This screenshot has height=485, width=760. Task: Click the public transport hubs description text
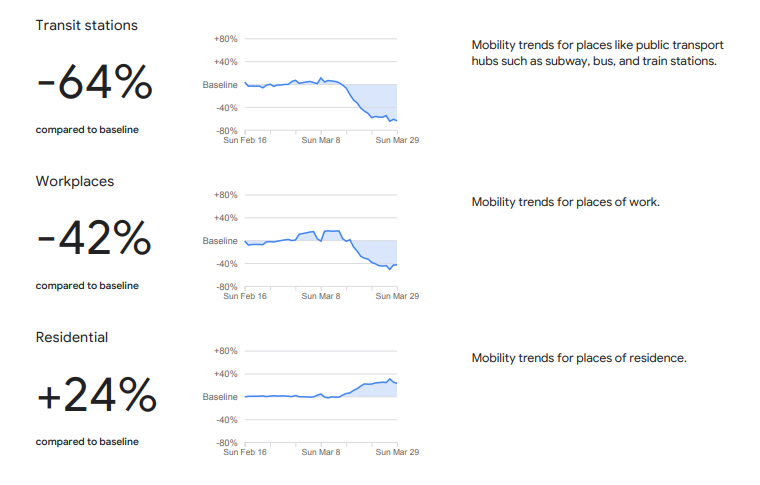tap(597, 53)
